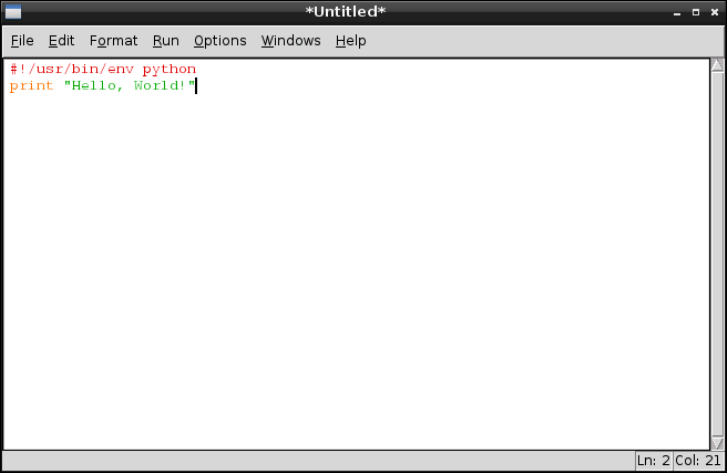The image size is (727, 473).
Task: Minimize the Untitled window
Action: pos(677,13)
